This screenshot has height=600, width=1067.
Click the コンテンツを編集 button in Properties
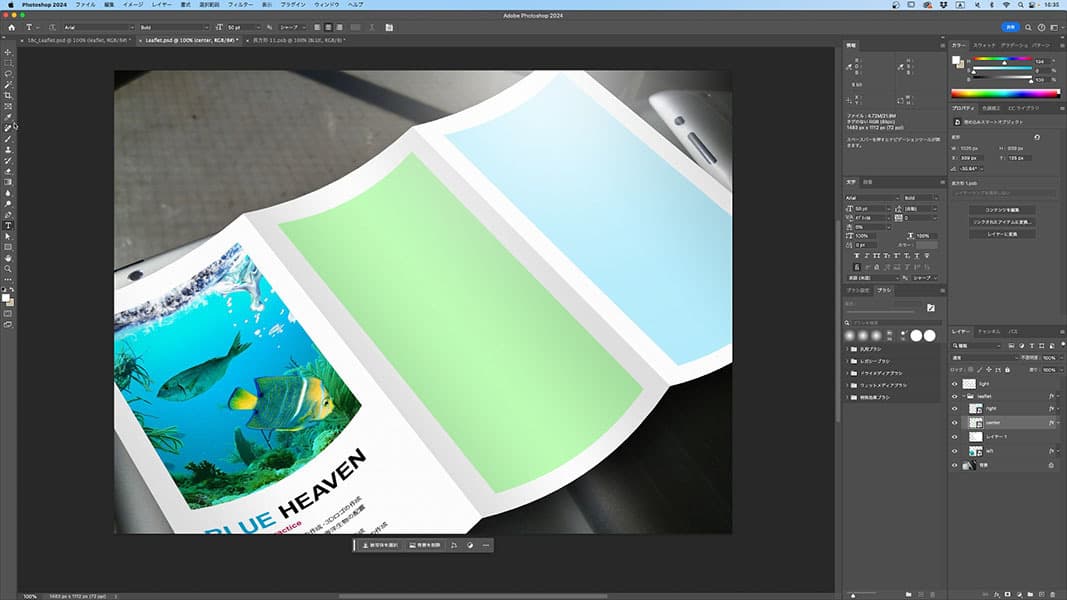coord(1001,210)
